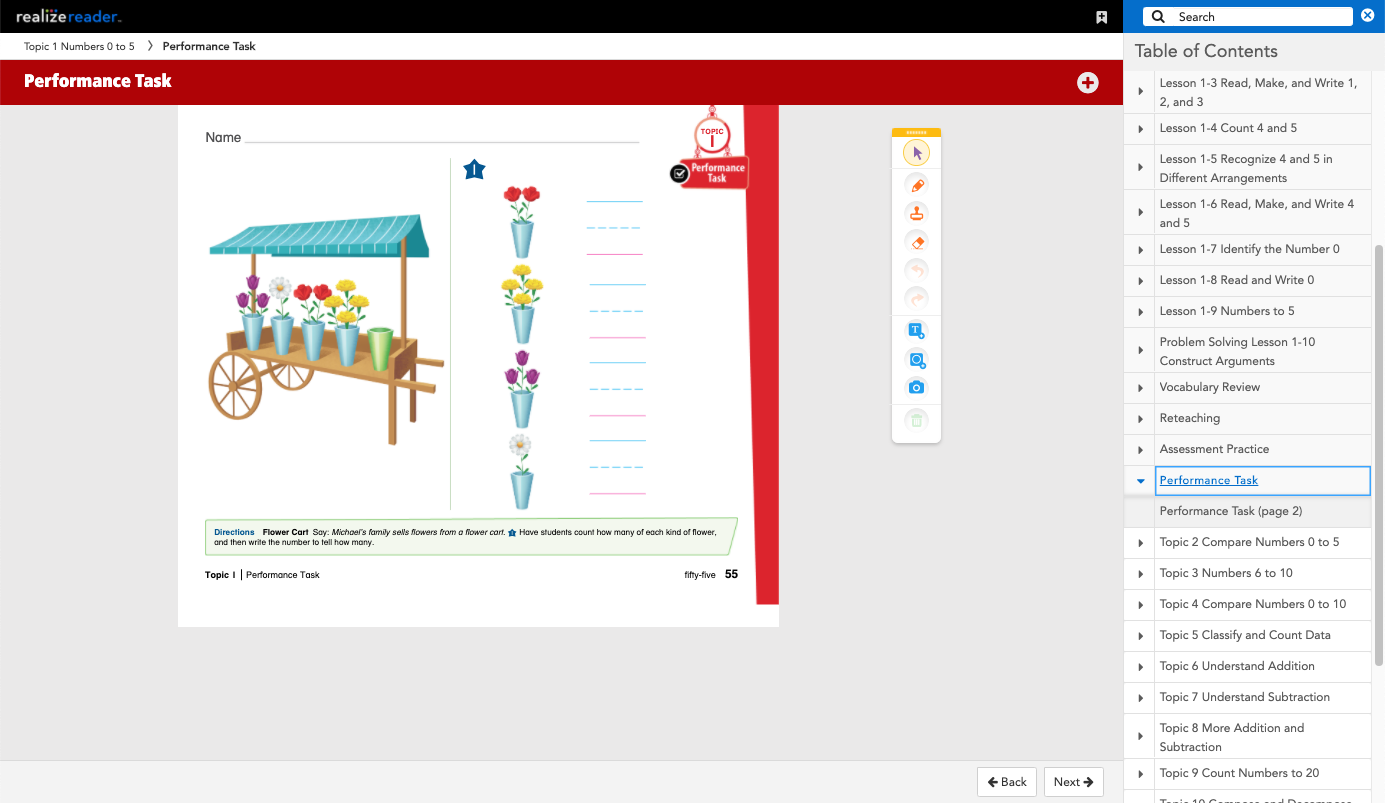
Task: Click the red flowers vase answer line
Action: (x=615, y=228)
